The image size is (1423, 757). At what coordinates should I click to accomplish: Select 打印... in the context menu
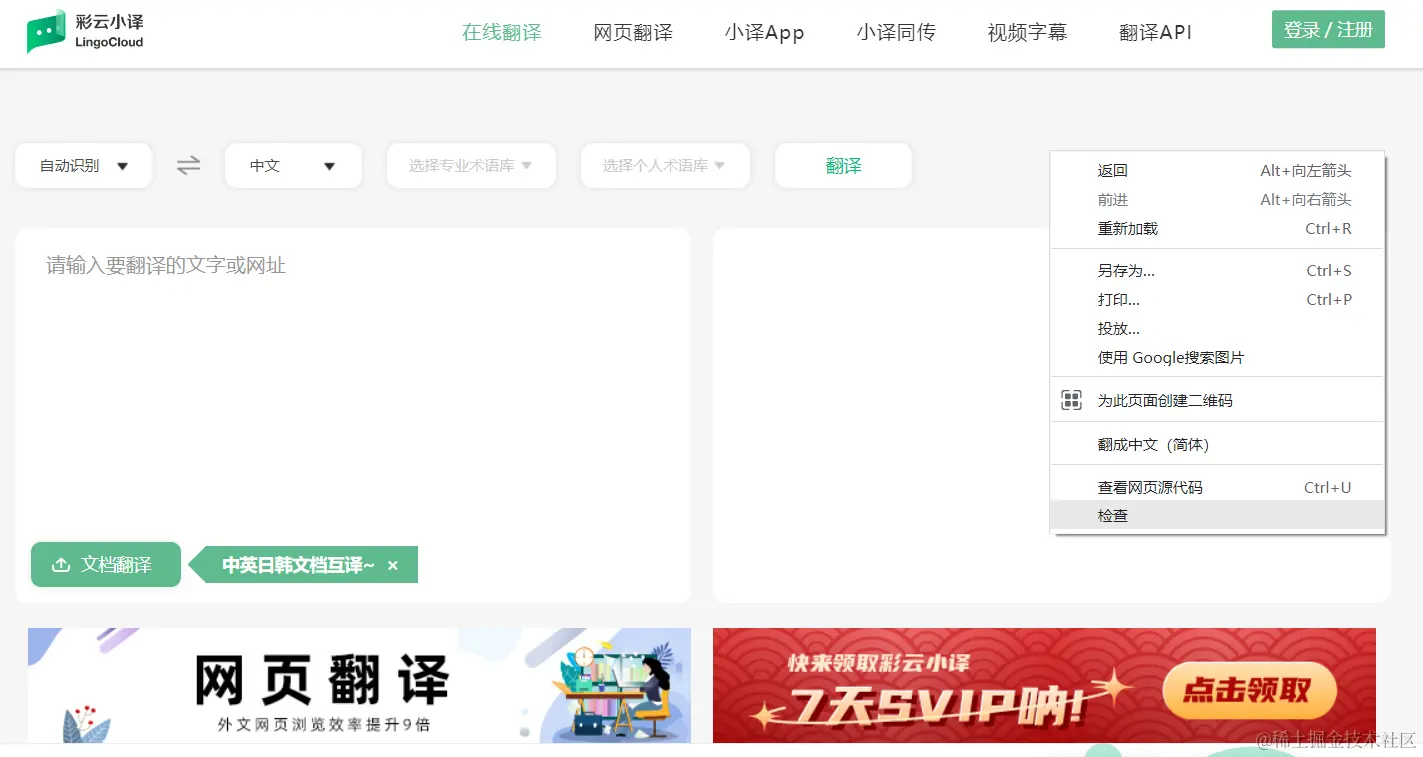click(1217, 300)
